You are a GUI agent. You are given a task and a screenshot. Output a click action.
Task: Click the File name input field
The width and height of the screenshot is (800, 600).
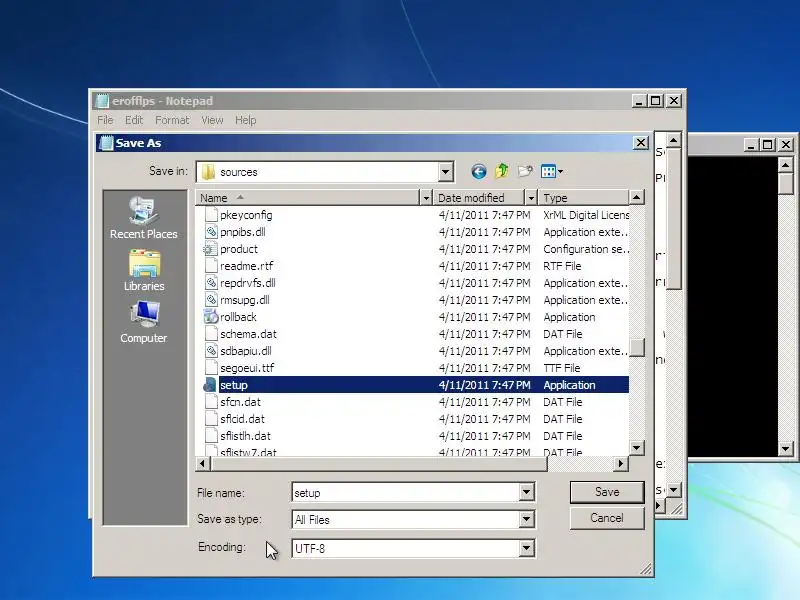click(405, 492)
